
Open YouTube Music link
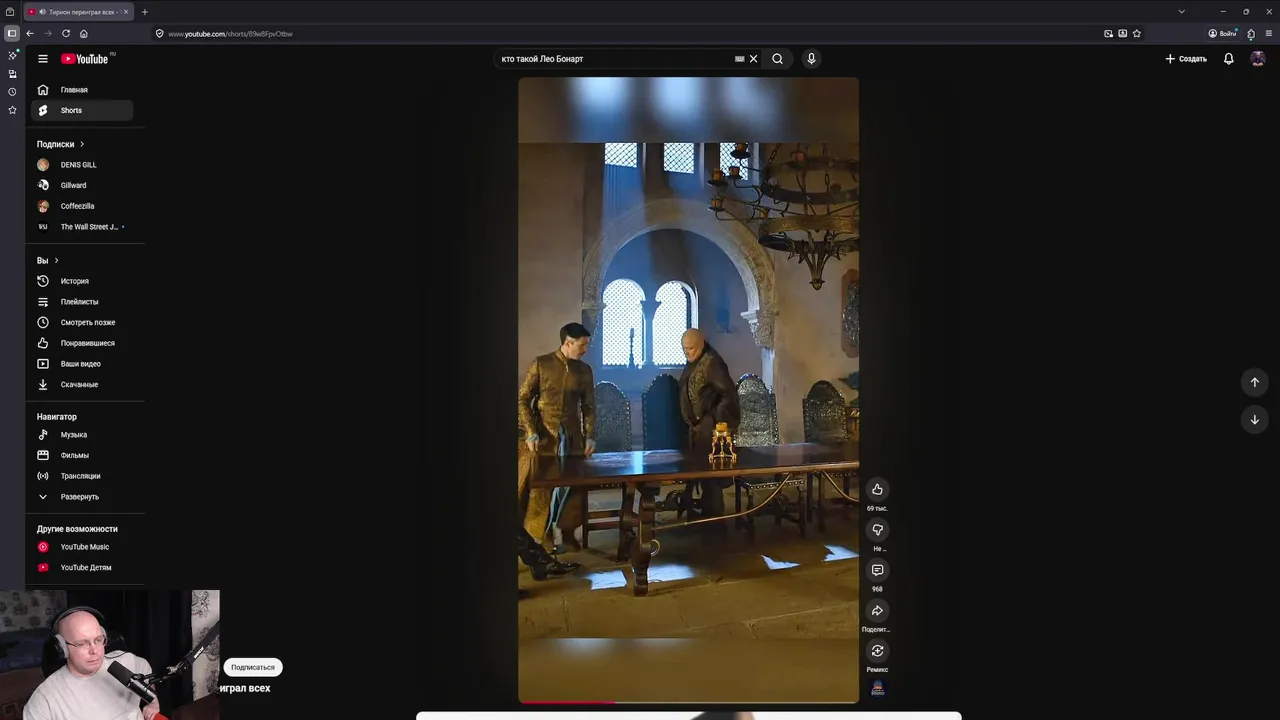[x=80, y=547]
